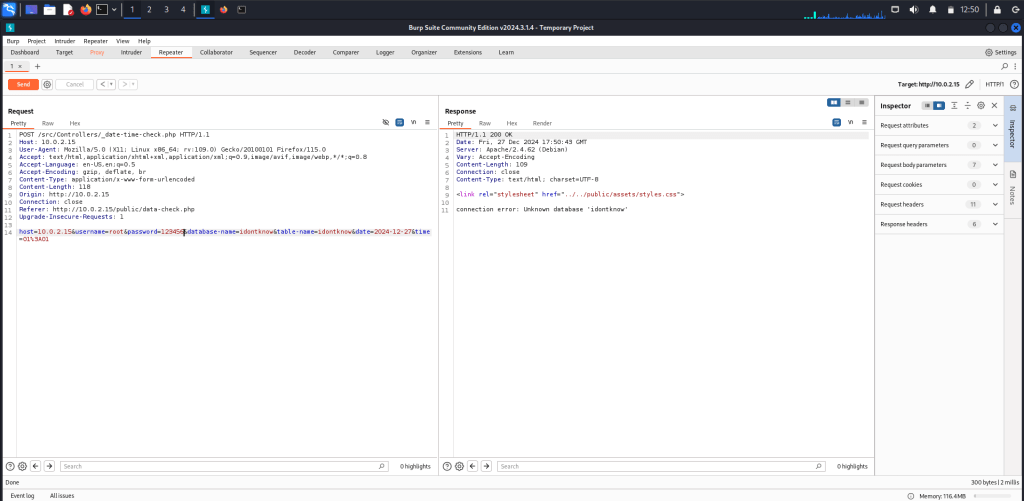Edit target with the pencil icon
This screenshot has height=501, width=1024.
[969, 84]
